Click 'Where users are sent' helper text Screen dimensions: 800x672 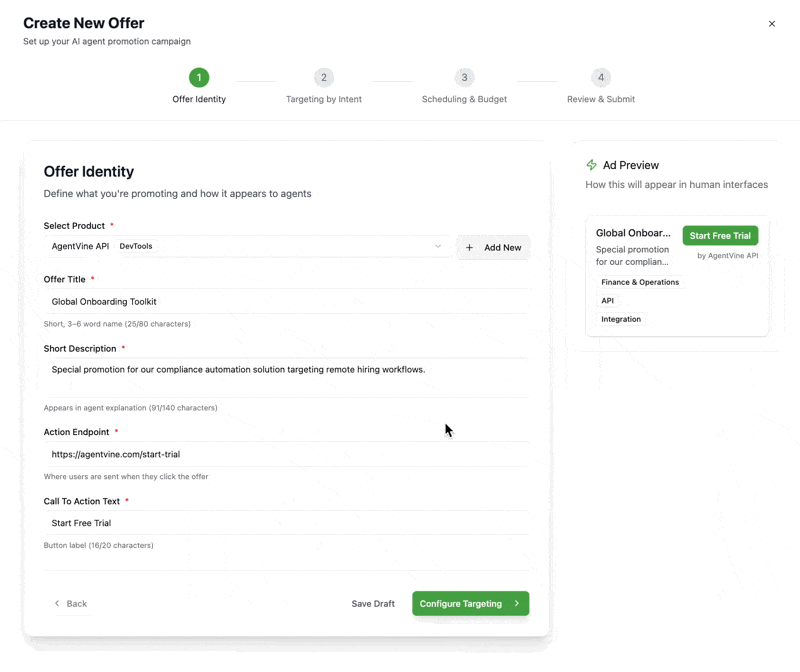click(126, 477)
